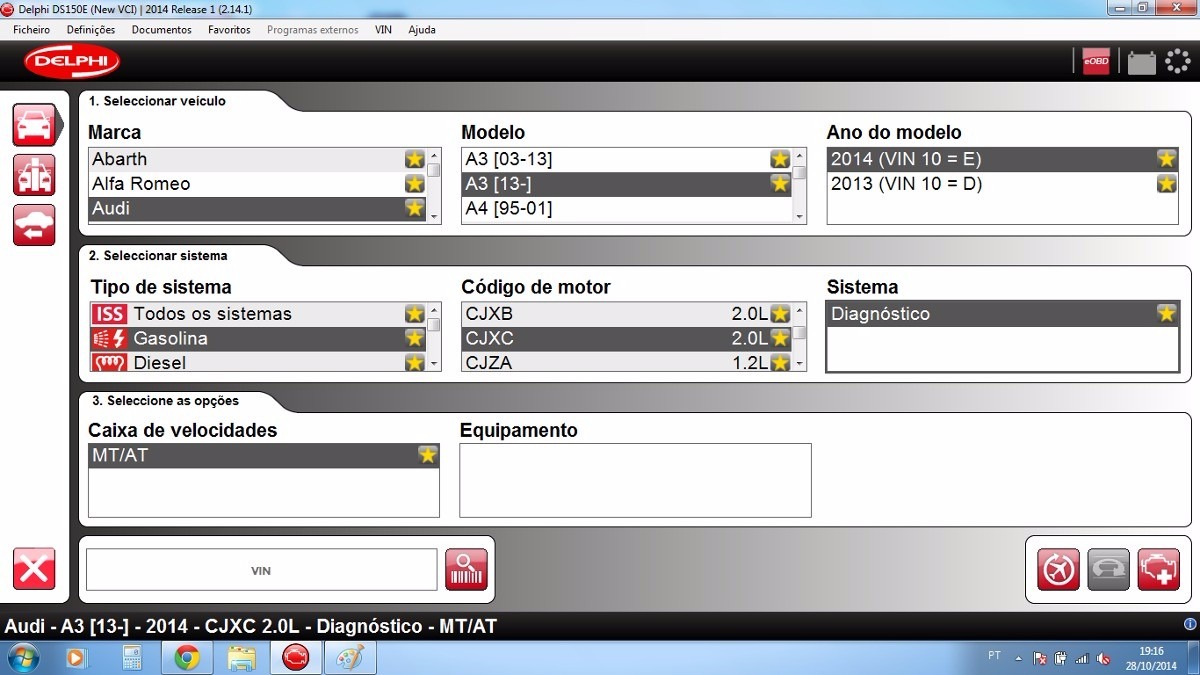The image size is (1200, 675).
Task: Open the vehicle history sidebar icon
Action: click(34, 225)
